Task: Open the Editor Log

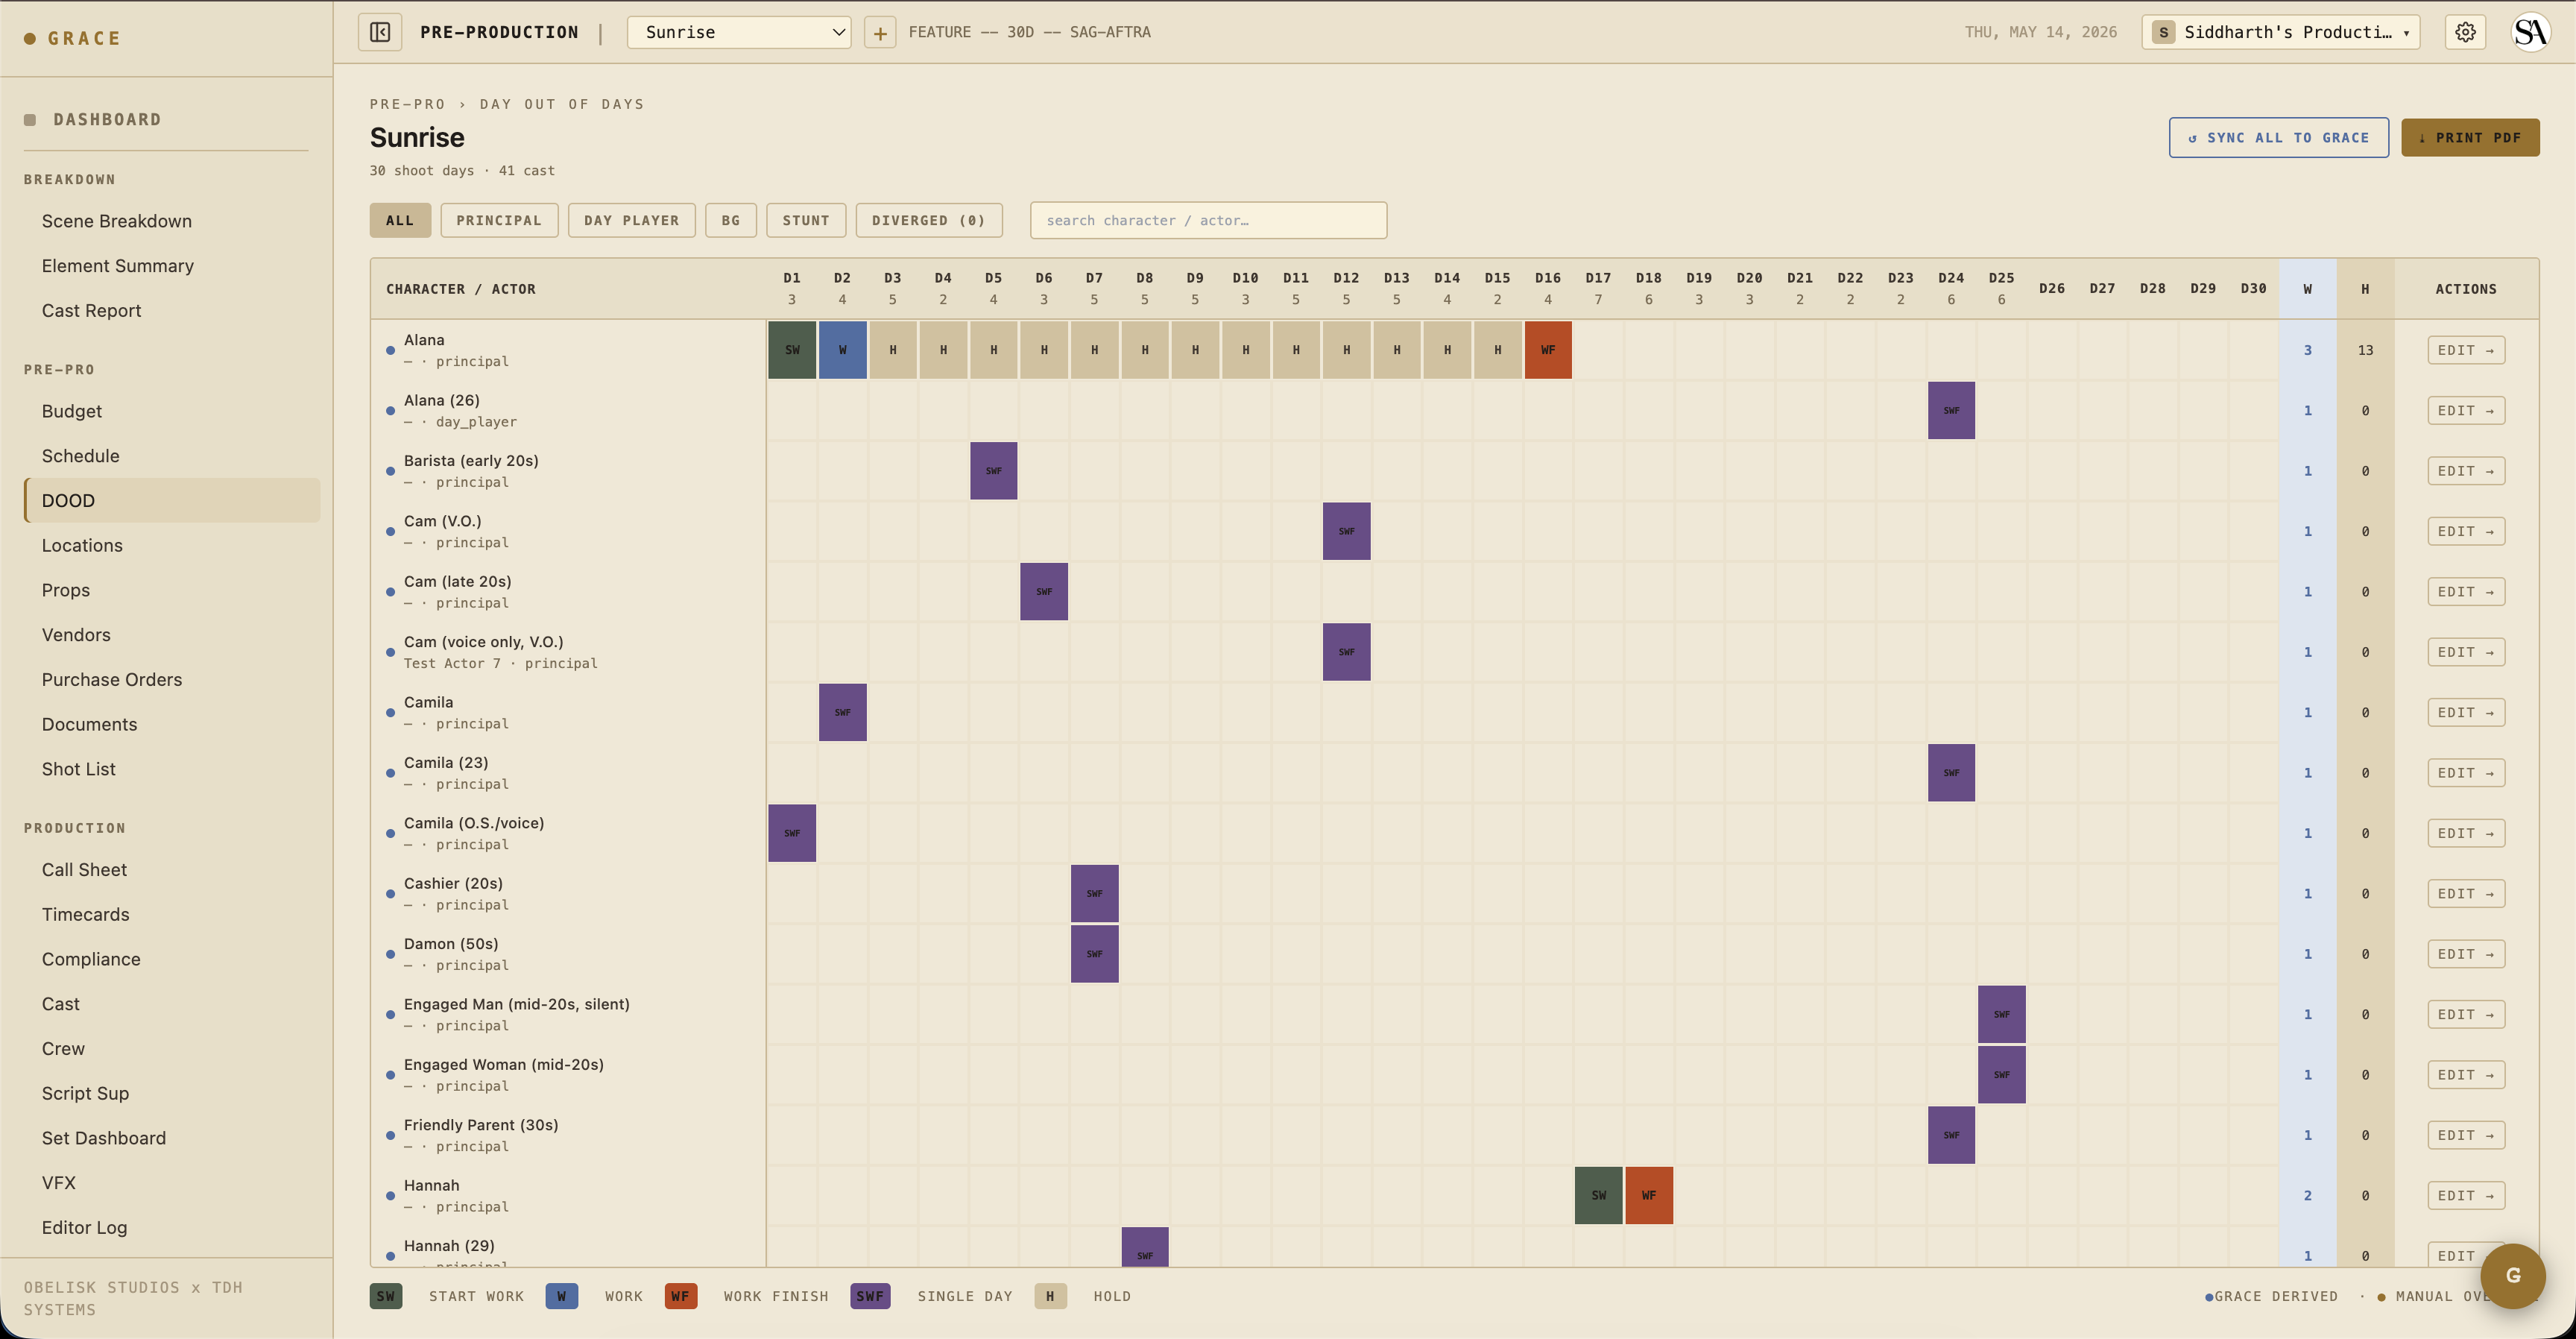Action: (85, 1228)
